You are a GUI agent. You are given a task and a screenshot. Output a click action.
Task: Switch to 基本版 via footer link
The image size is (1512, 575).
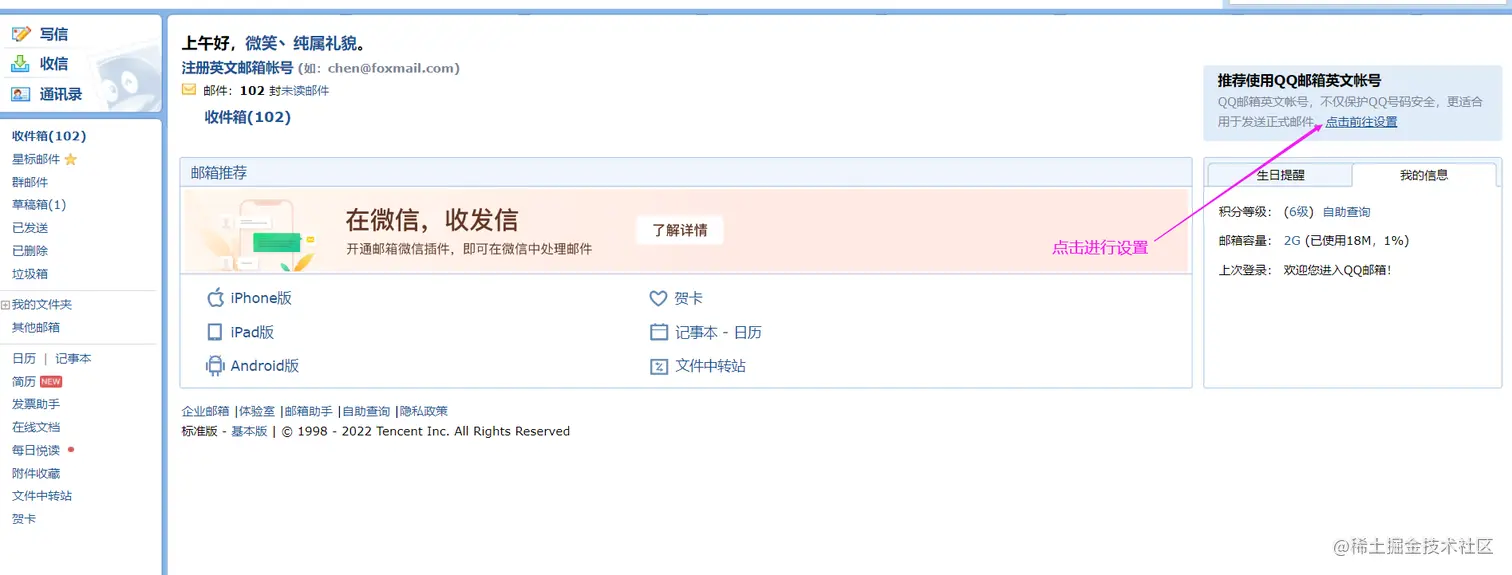pyautogui.click(x=249, y=432)
